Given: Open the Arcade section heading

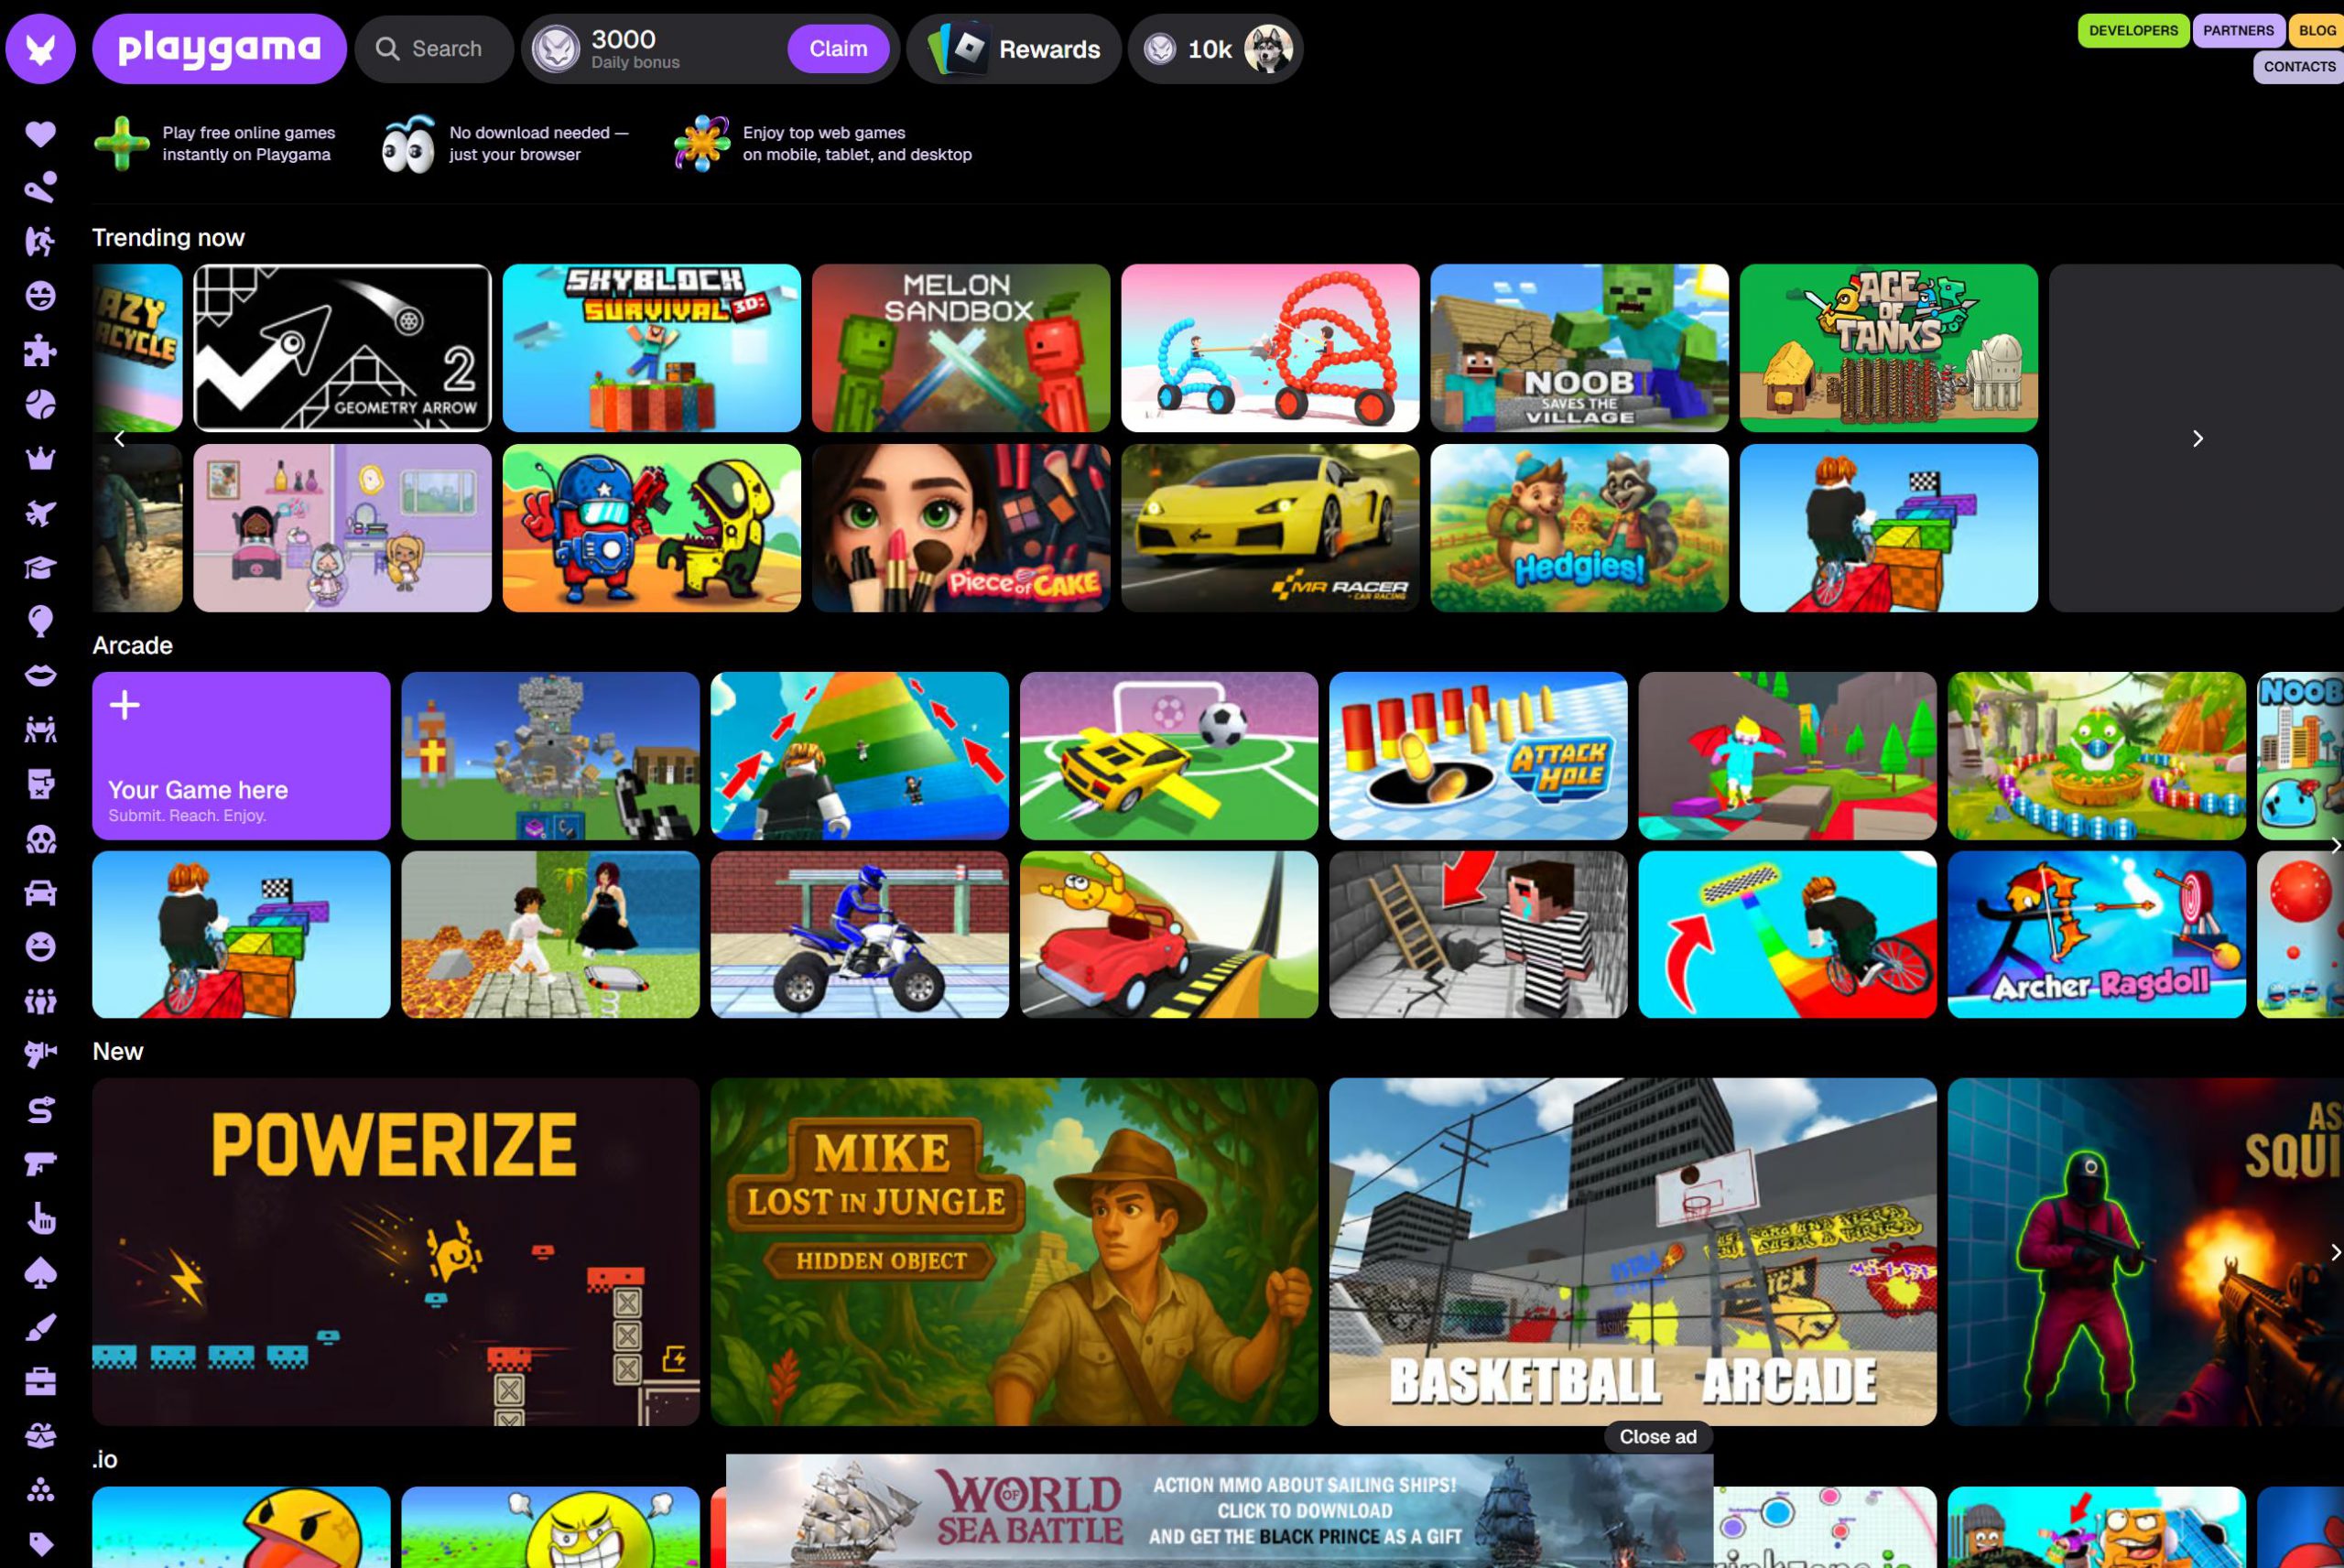Looking at the screenshot, I should pyautogui.click(x=132, y=645).
